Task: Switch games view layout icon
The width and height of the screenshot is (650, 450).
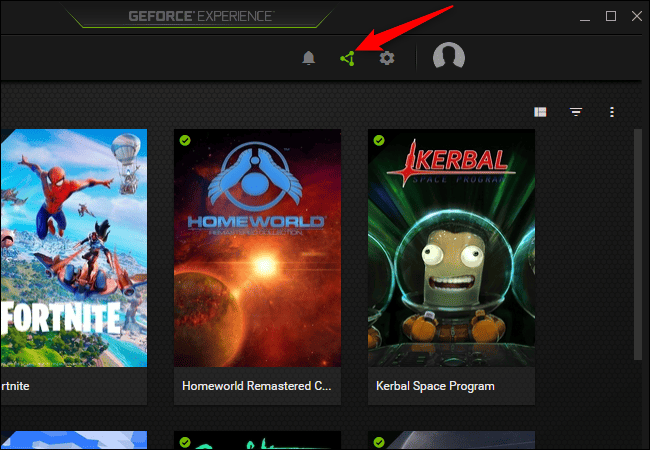Action: coord(540,112)
